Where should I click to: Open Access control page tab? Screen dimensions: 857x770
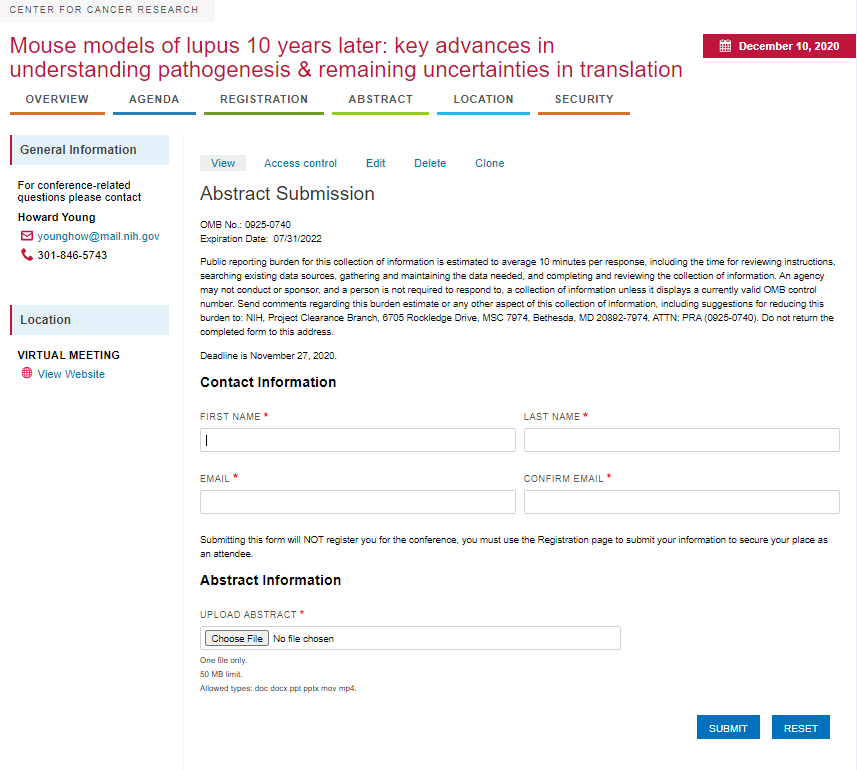pyautogui.click(x=300, y=163)
